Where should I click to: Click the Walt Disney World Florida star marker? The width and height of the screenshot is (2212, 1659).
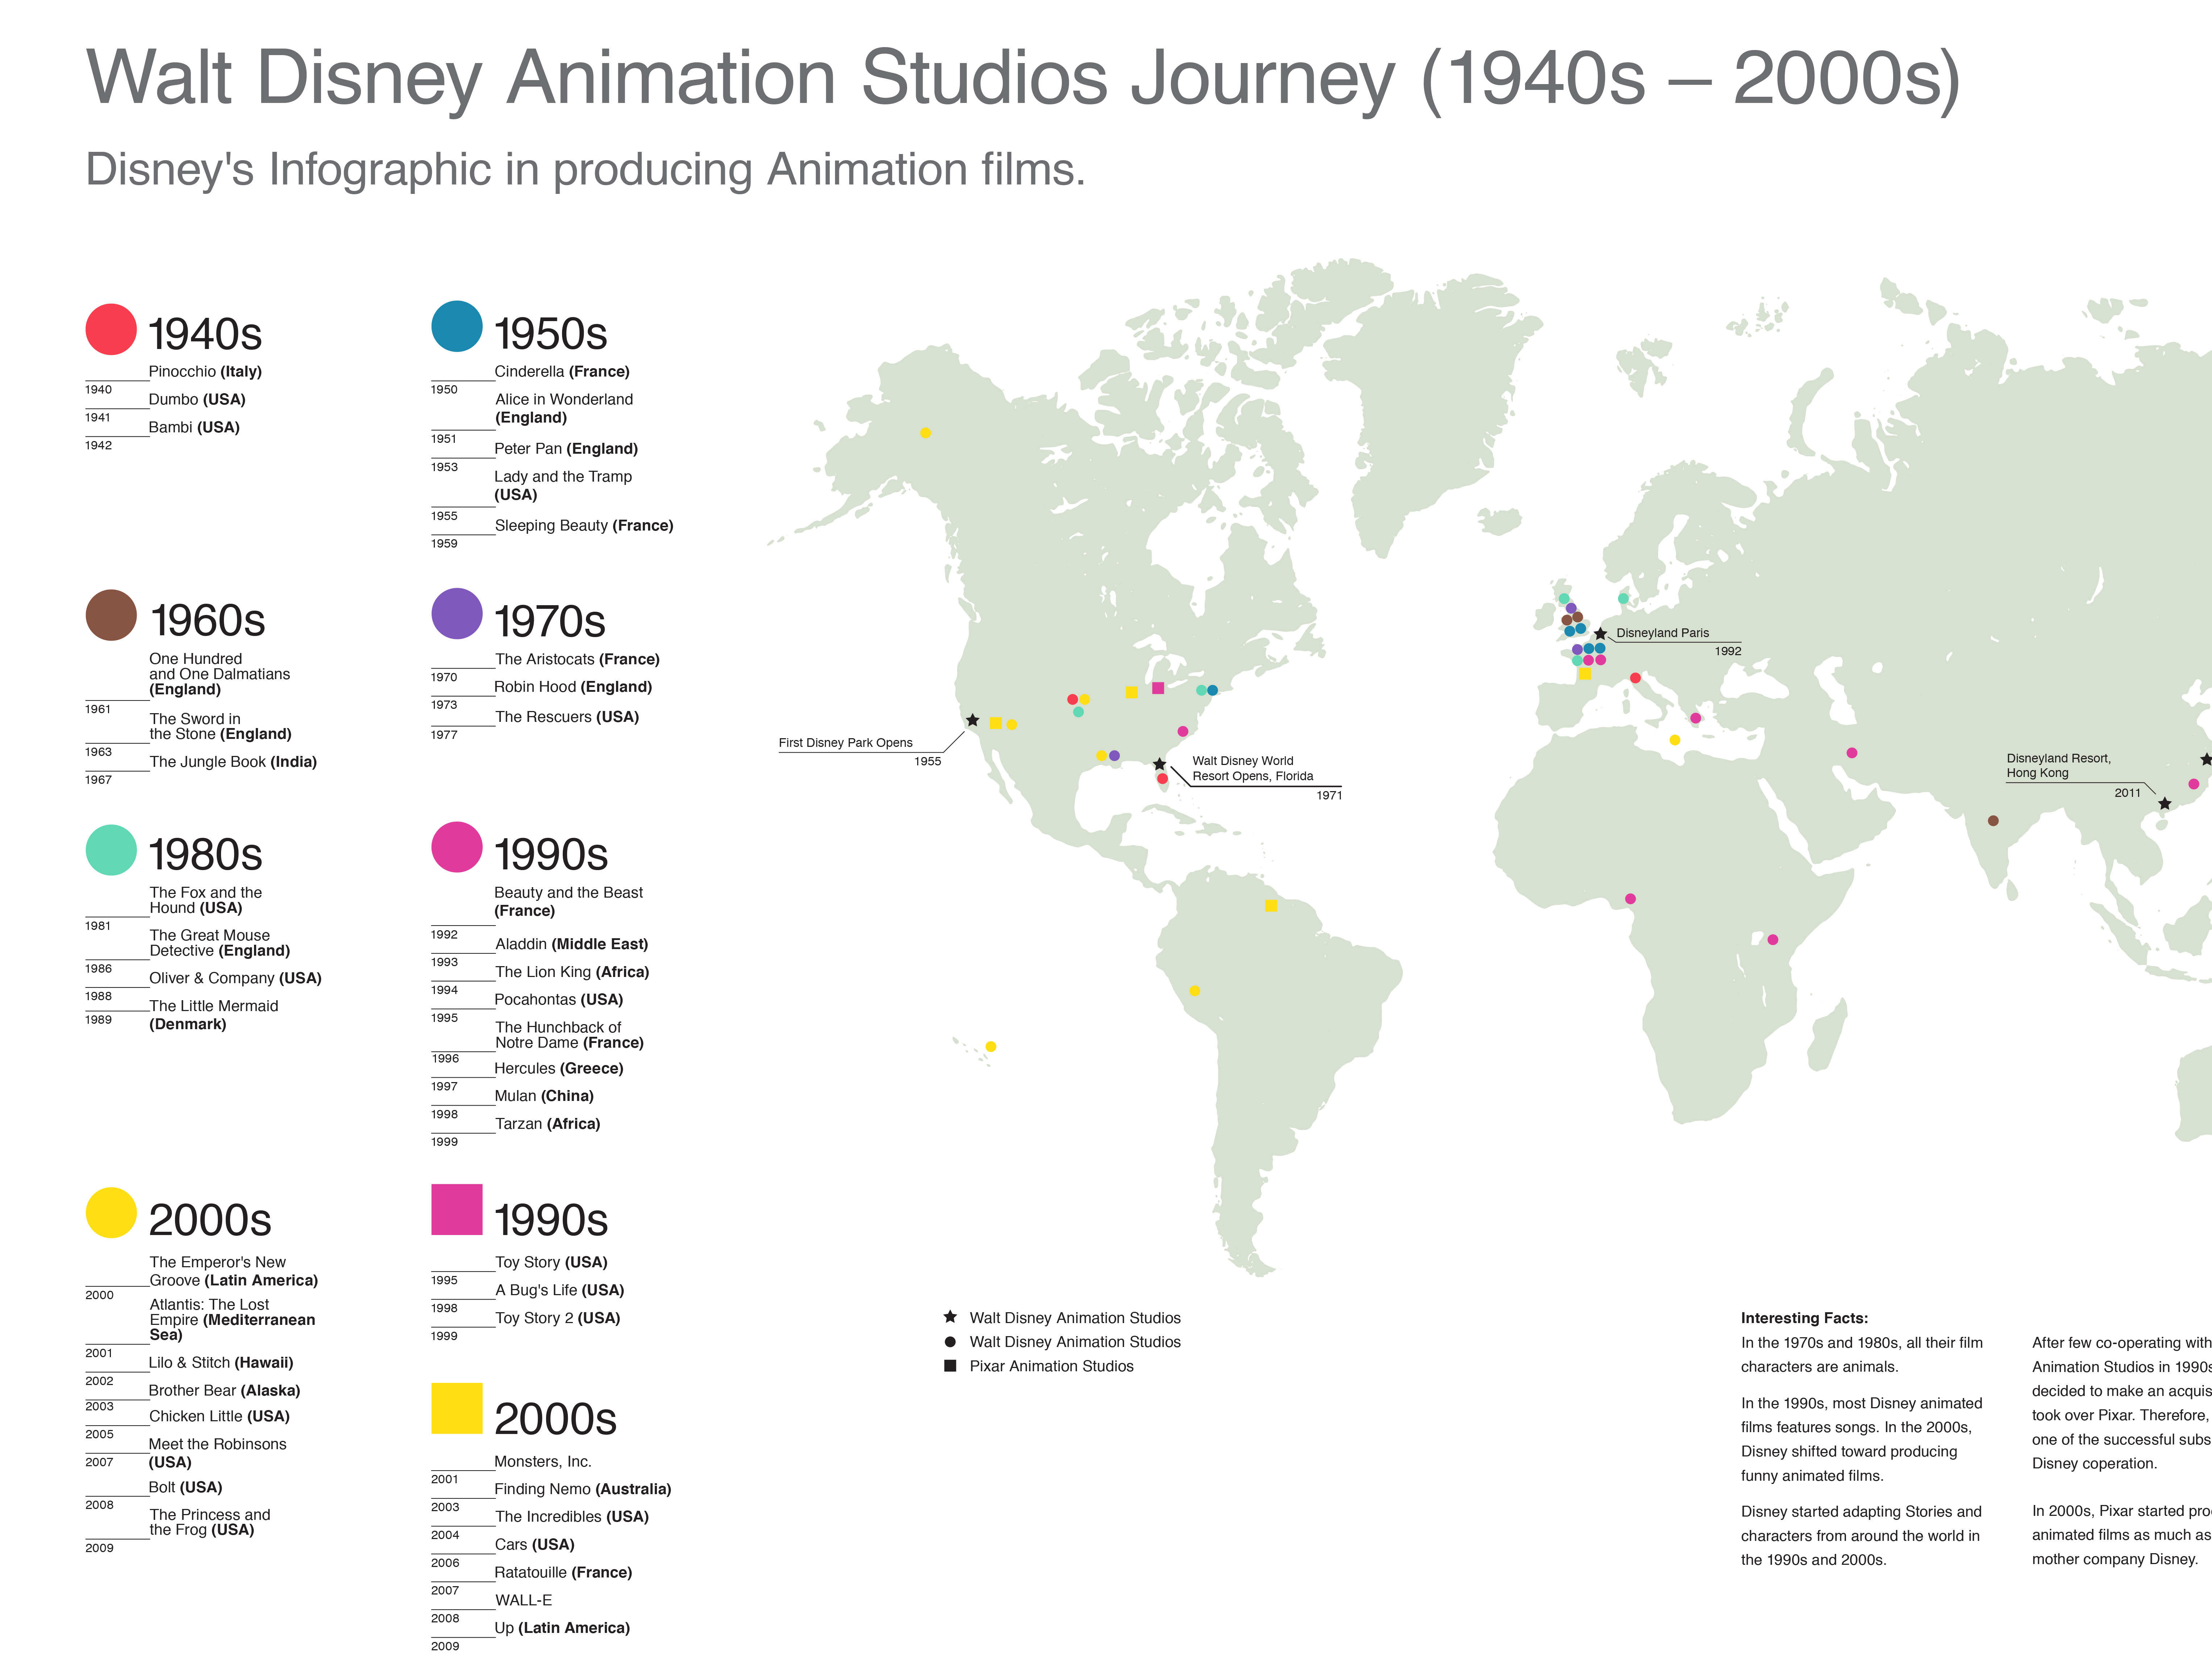click(1159, 764)
